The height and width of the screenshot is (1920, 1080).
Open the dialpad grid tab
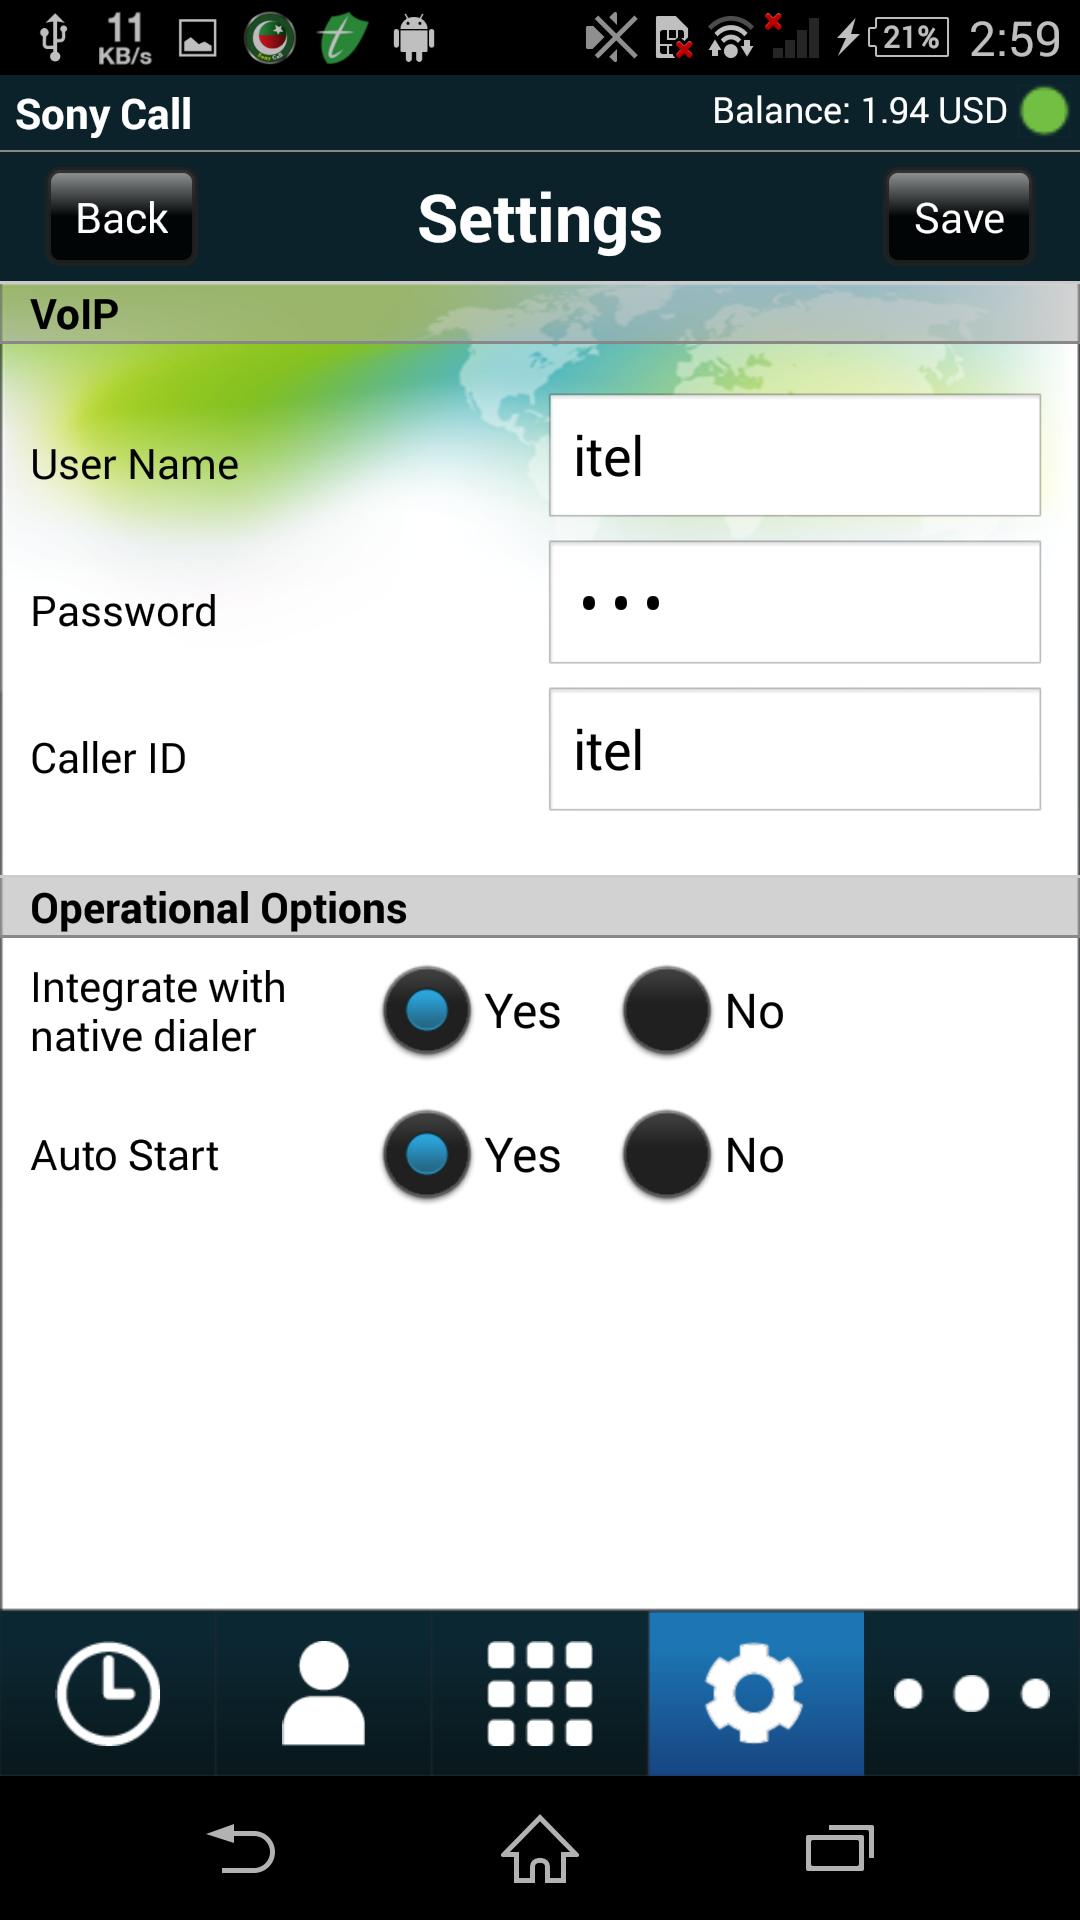pos(540,1693)
